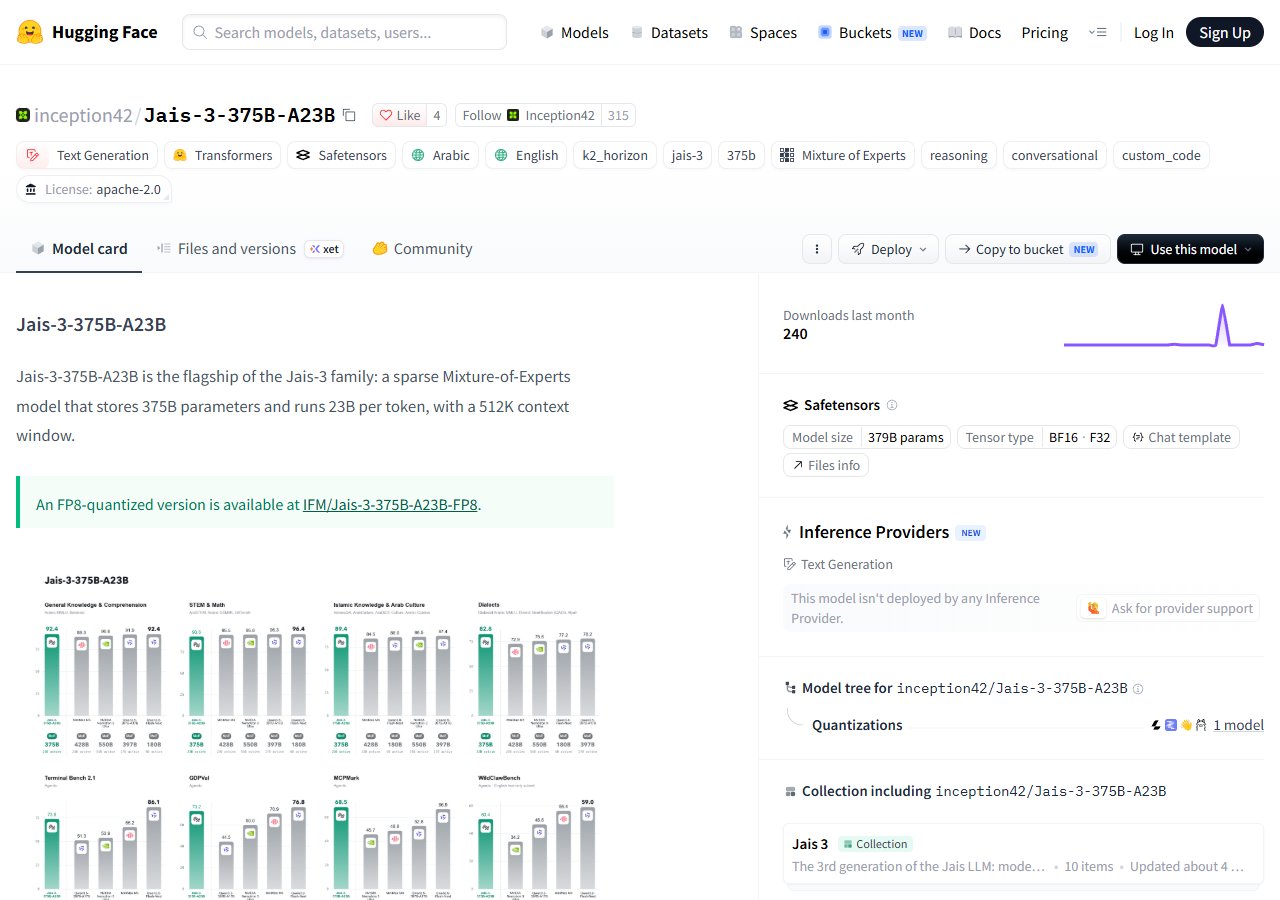Filter by the Arabic language tag
The height and width of the screenshot is (900, 1280).
[441, 155]
